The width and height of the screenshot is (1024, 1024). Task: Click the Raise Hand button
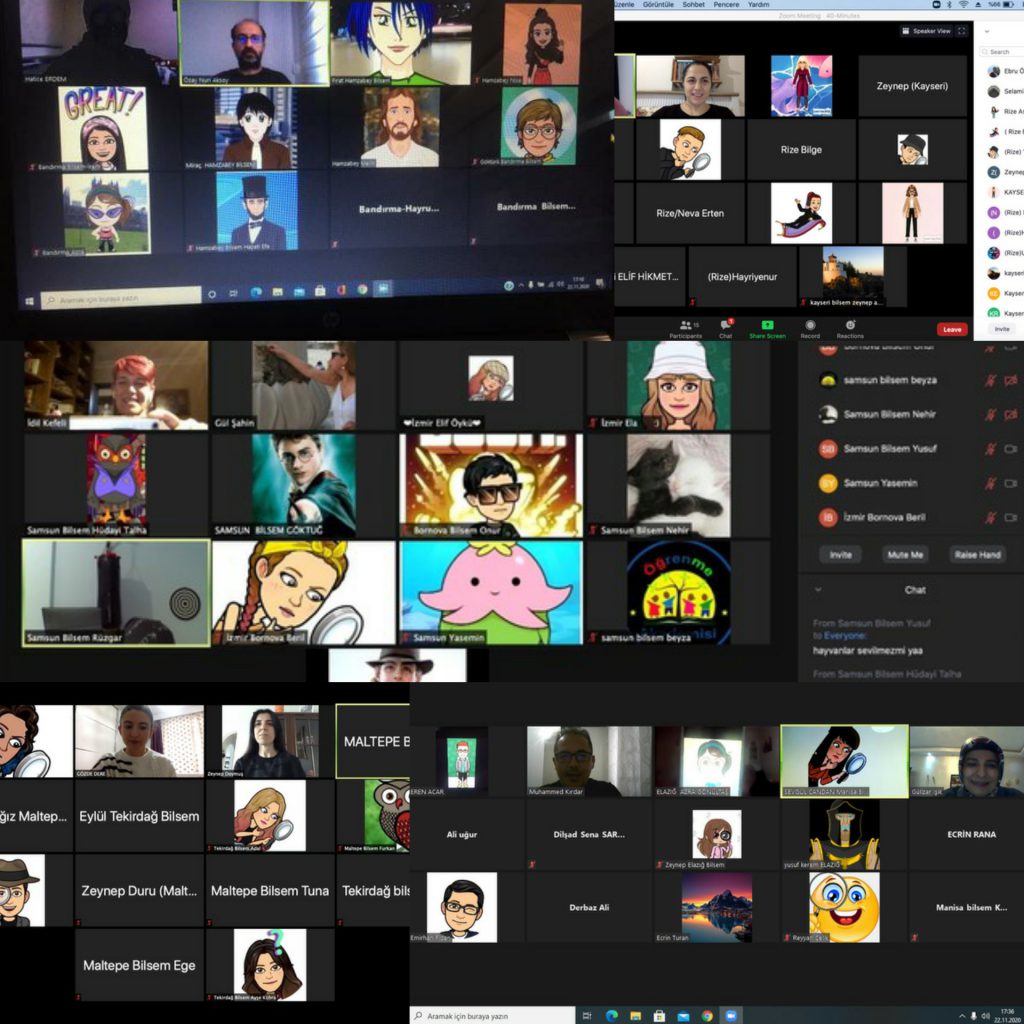coord(978,554)
